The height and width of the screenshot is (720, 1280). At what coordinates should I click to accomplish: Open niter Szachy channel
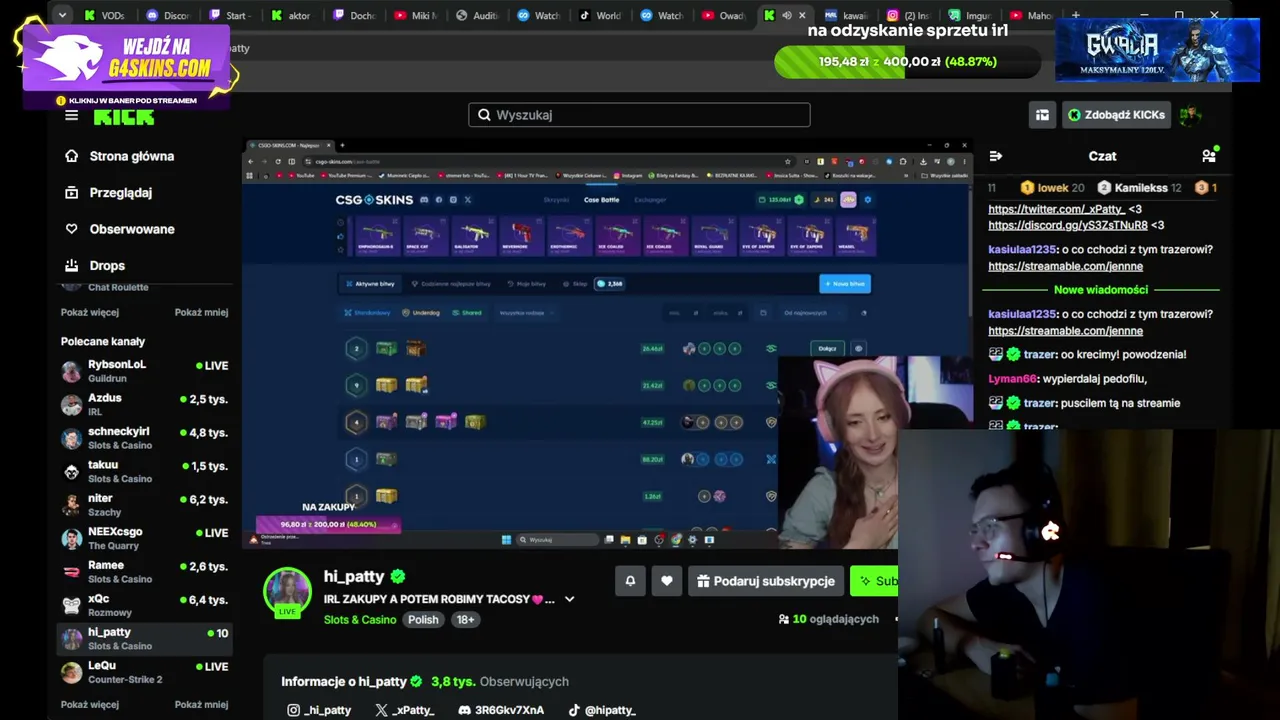click(x=145, y=505)
